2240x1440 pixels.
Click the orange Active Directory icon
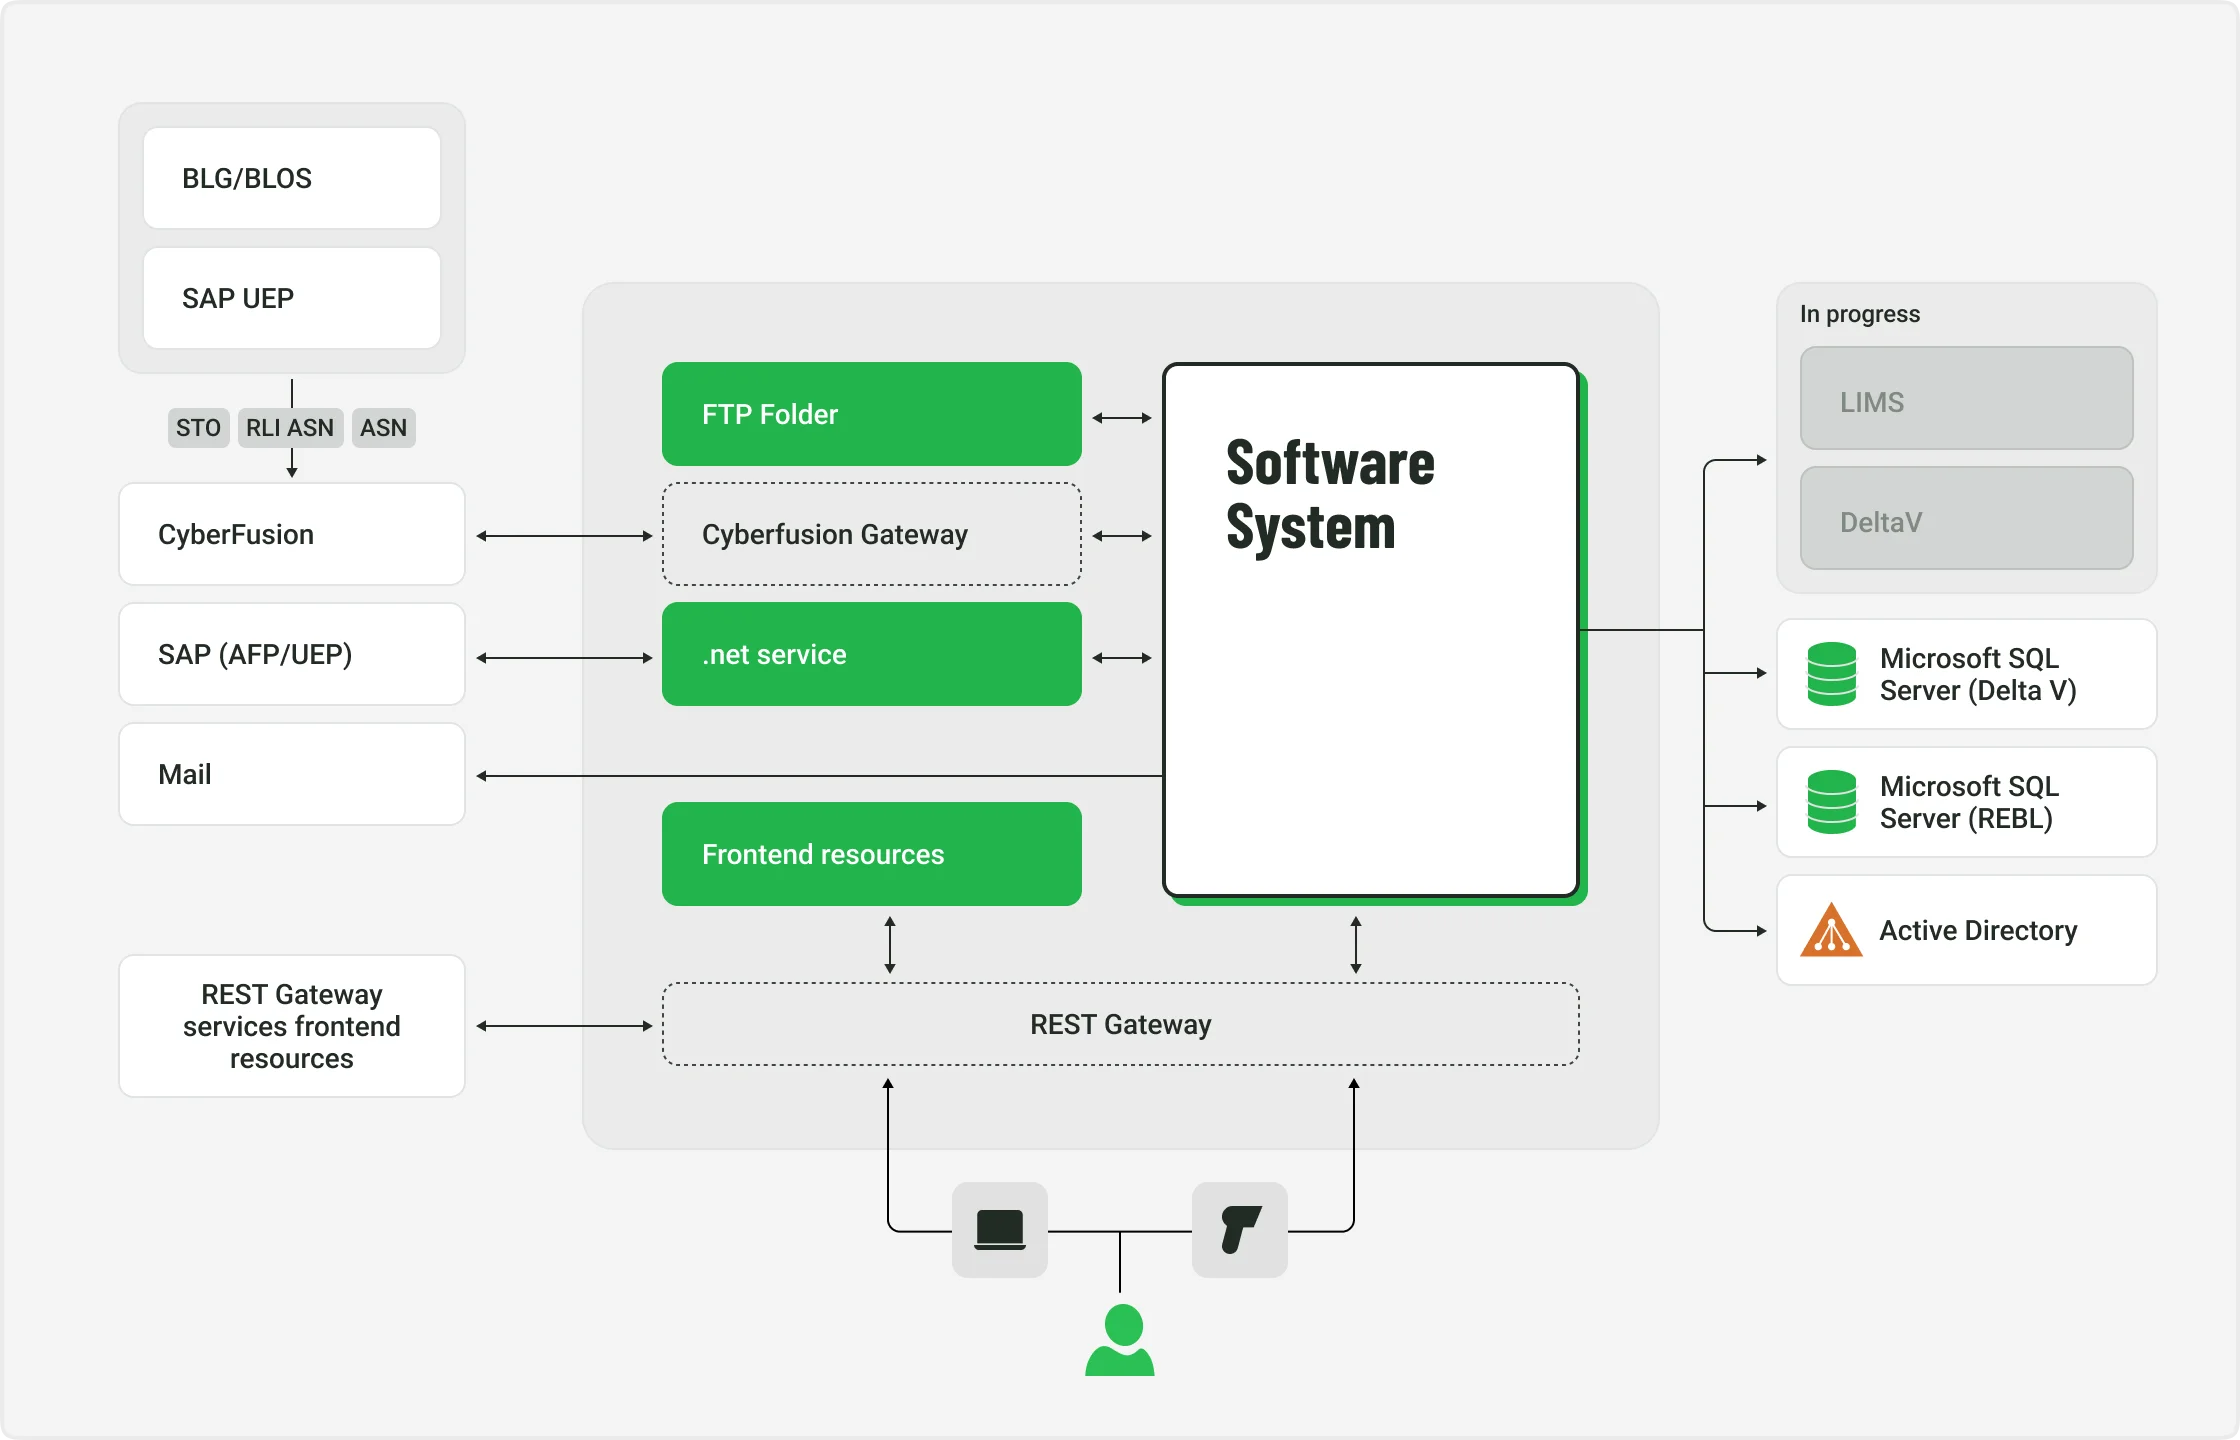[x=1831, y=930]
